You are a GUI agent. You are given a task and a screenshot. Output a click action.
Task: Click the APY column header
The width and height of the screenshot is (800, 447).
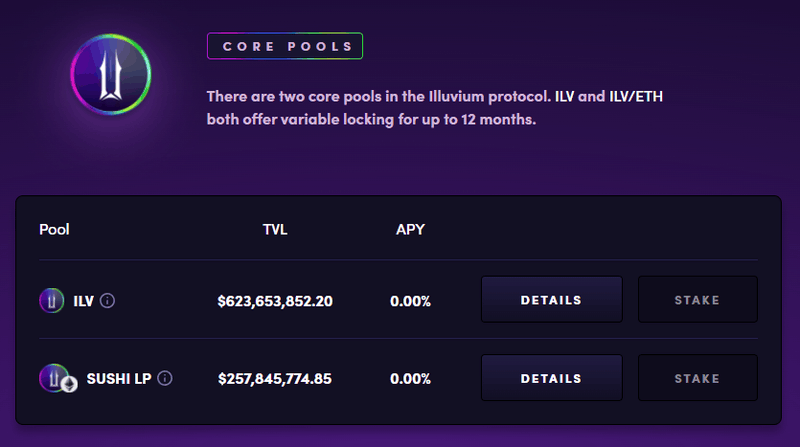(x=410, y=230)
